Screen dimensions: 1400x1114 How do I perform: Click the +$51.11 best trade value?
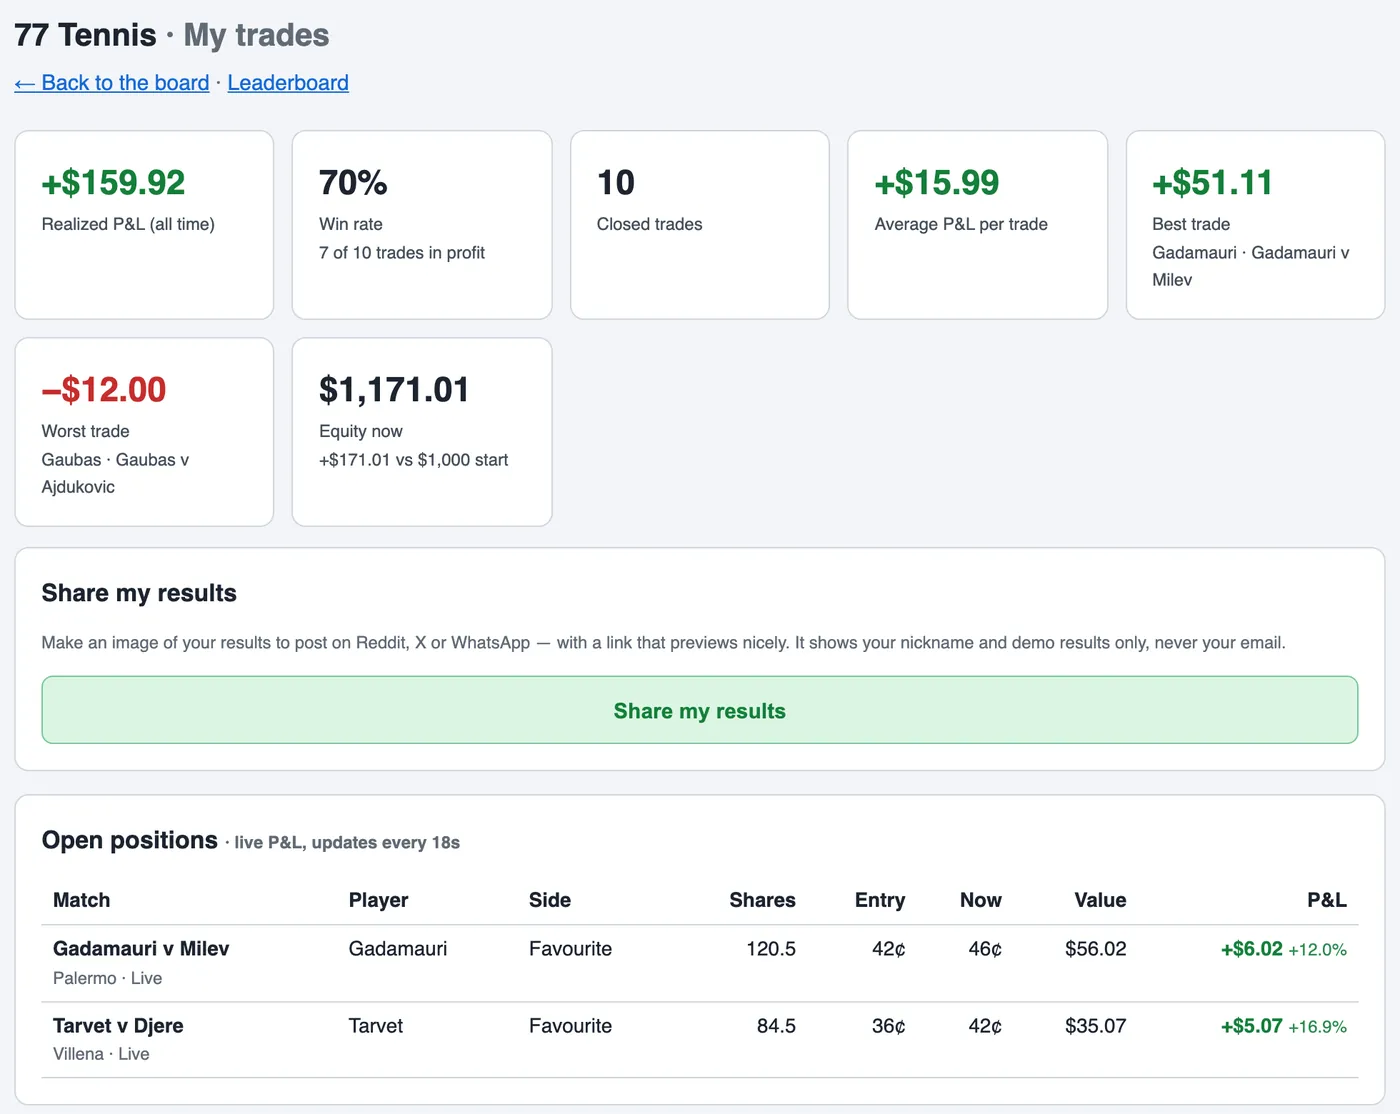[x=1212, y=183]
